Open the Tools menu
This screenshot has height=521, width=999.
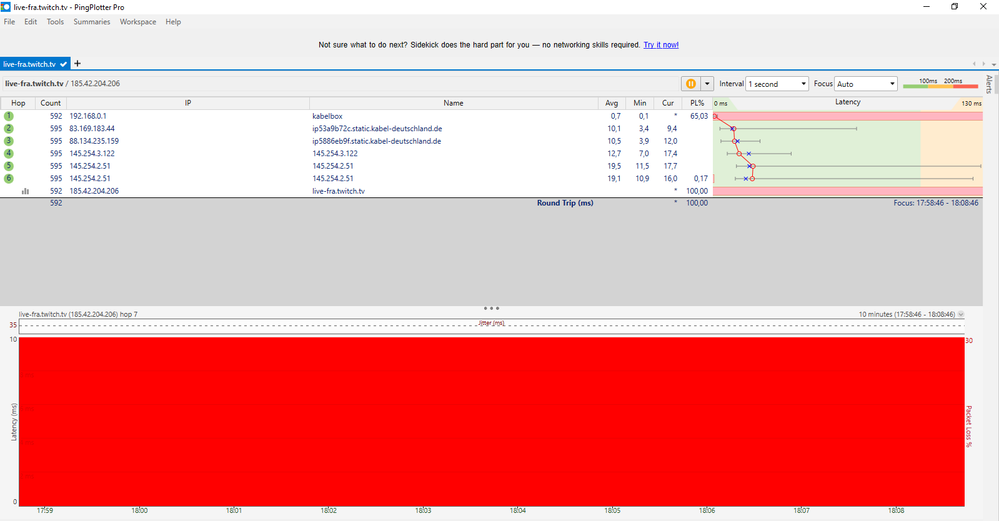click(55, 22)
